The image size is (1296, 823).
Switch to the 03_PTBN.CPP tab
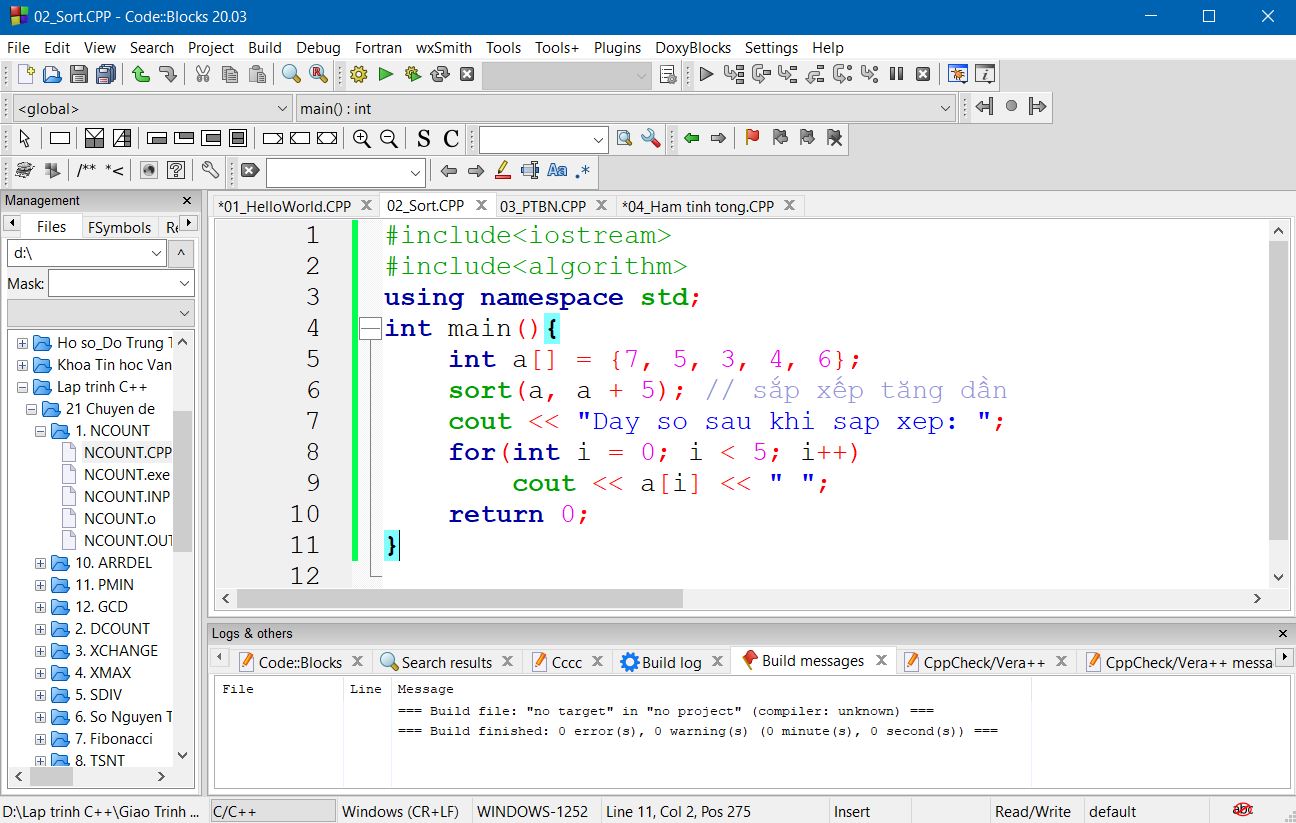[543, 206]
